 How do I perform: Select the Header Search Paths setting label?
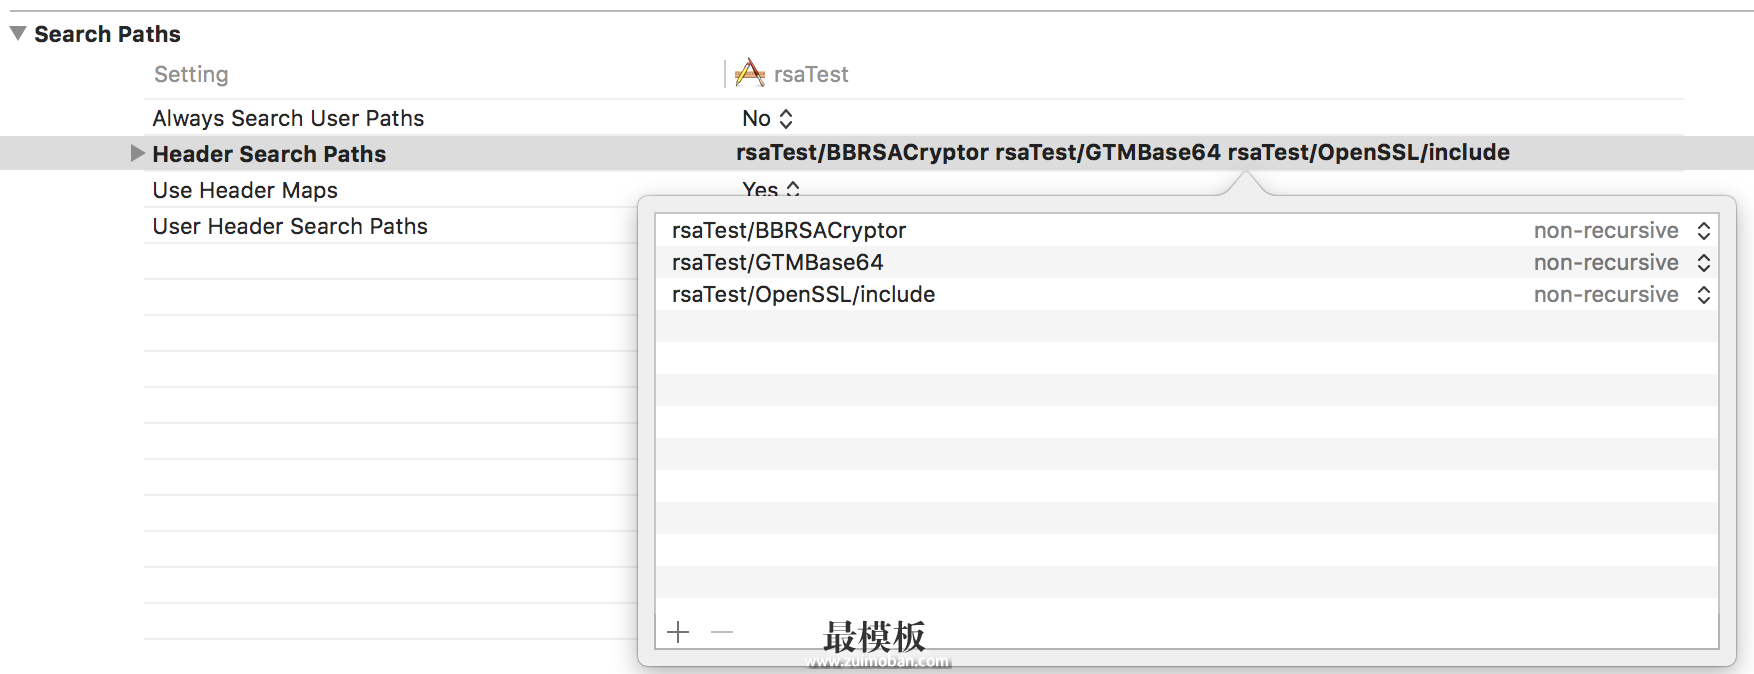[x=269, y=154]
